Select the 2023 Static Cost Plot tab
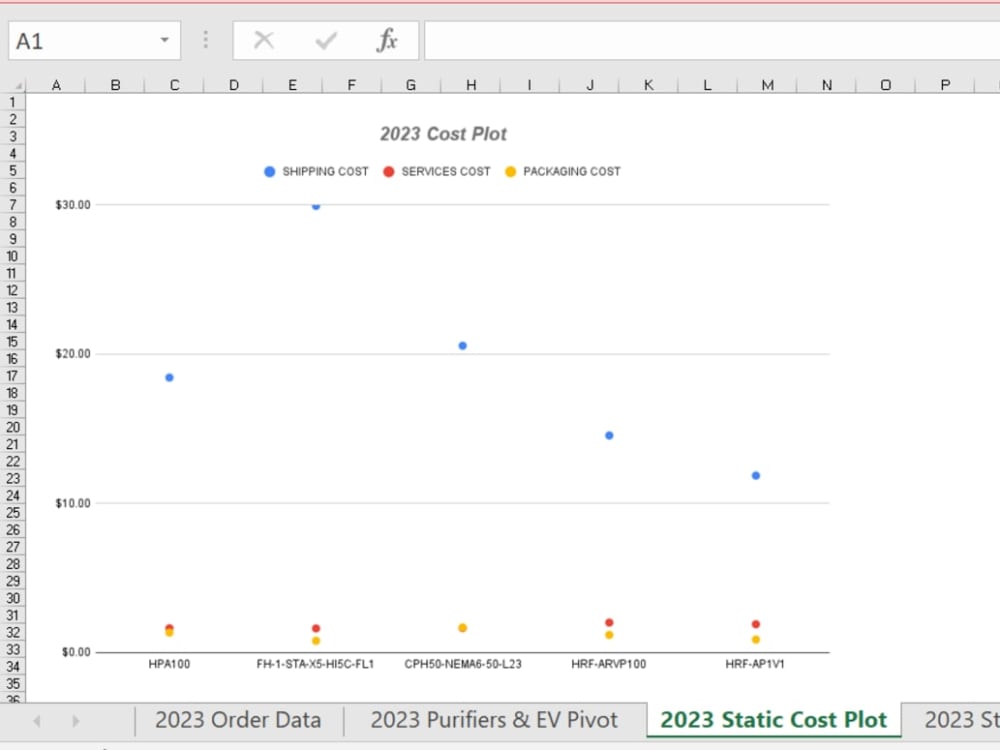 (x=774, y=720)
